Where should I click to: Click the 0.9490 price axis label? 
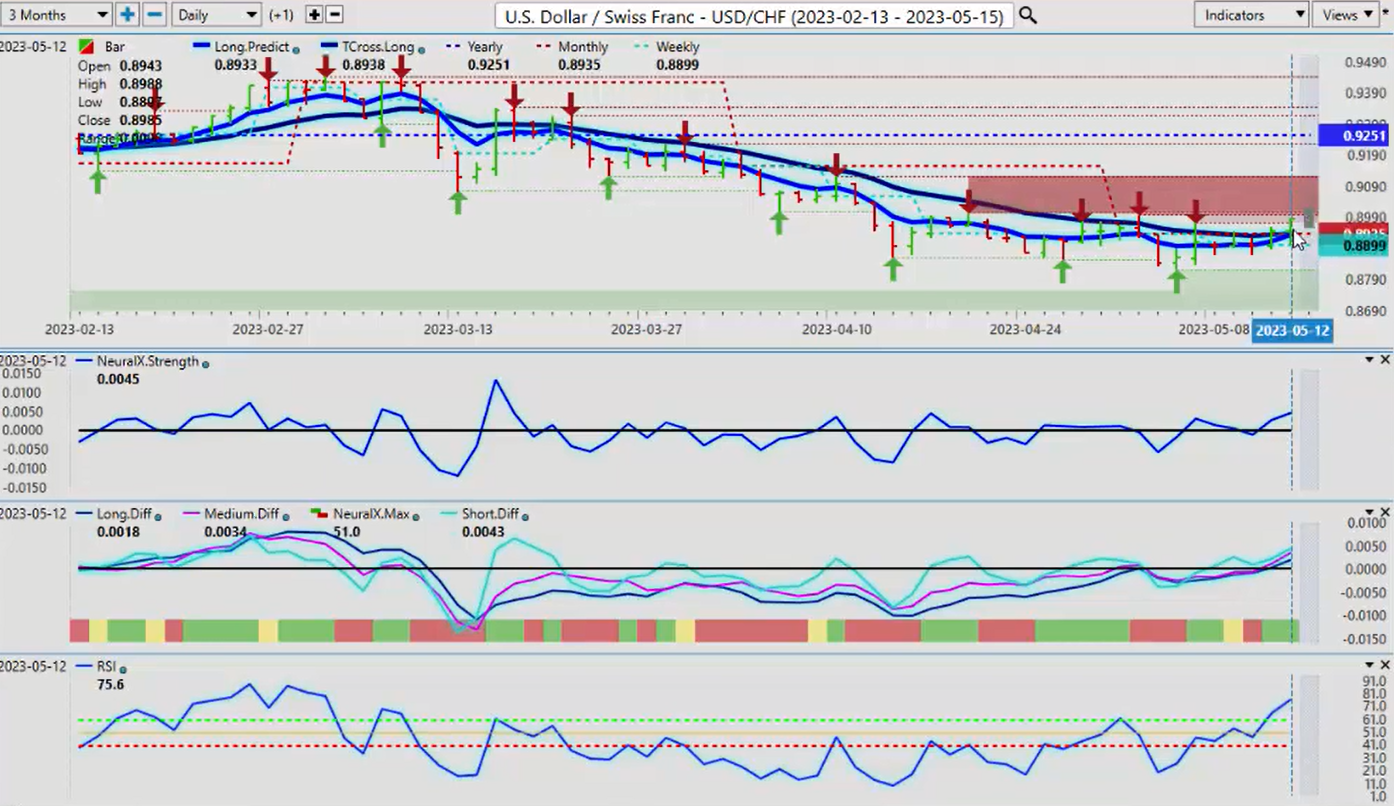[x=1365, y=62]
